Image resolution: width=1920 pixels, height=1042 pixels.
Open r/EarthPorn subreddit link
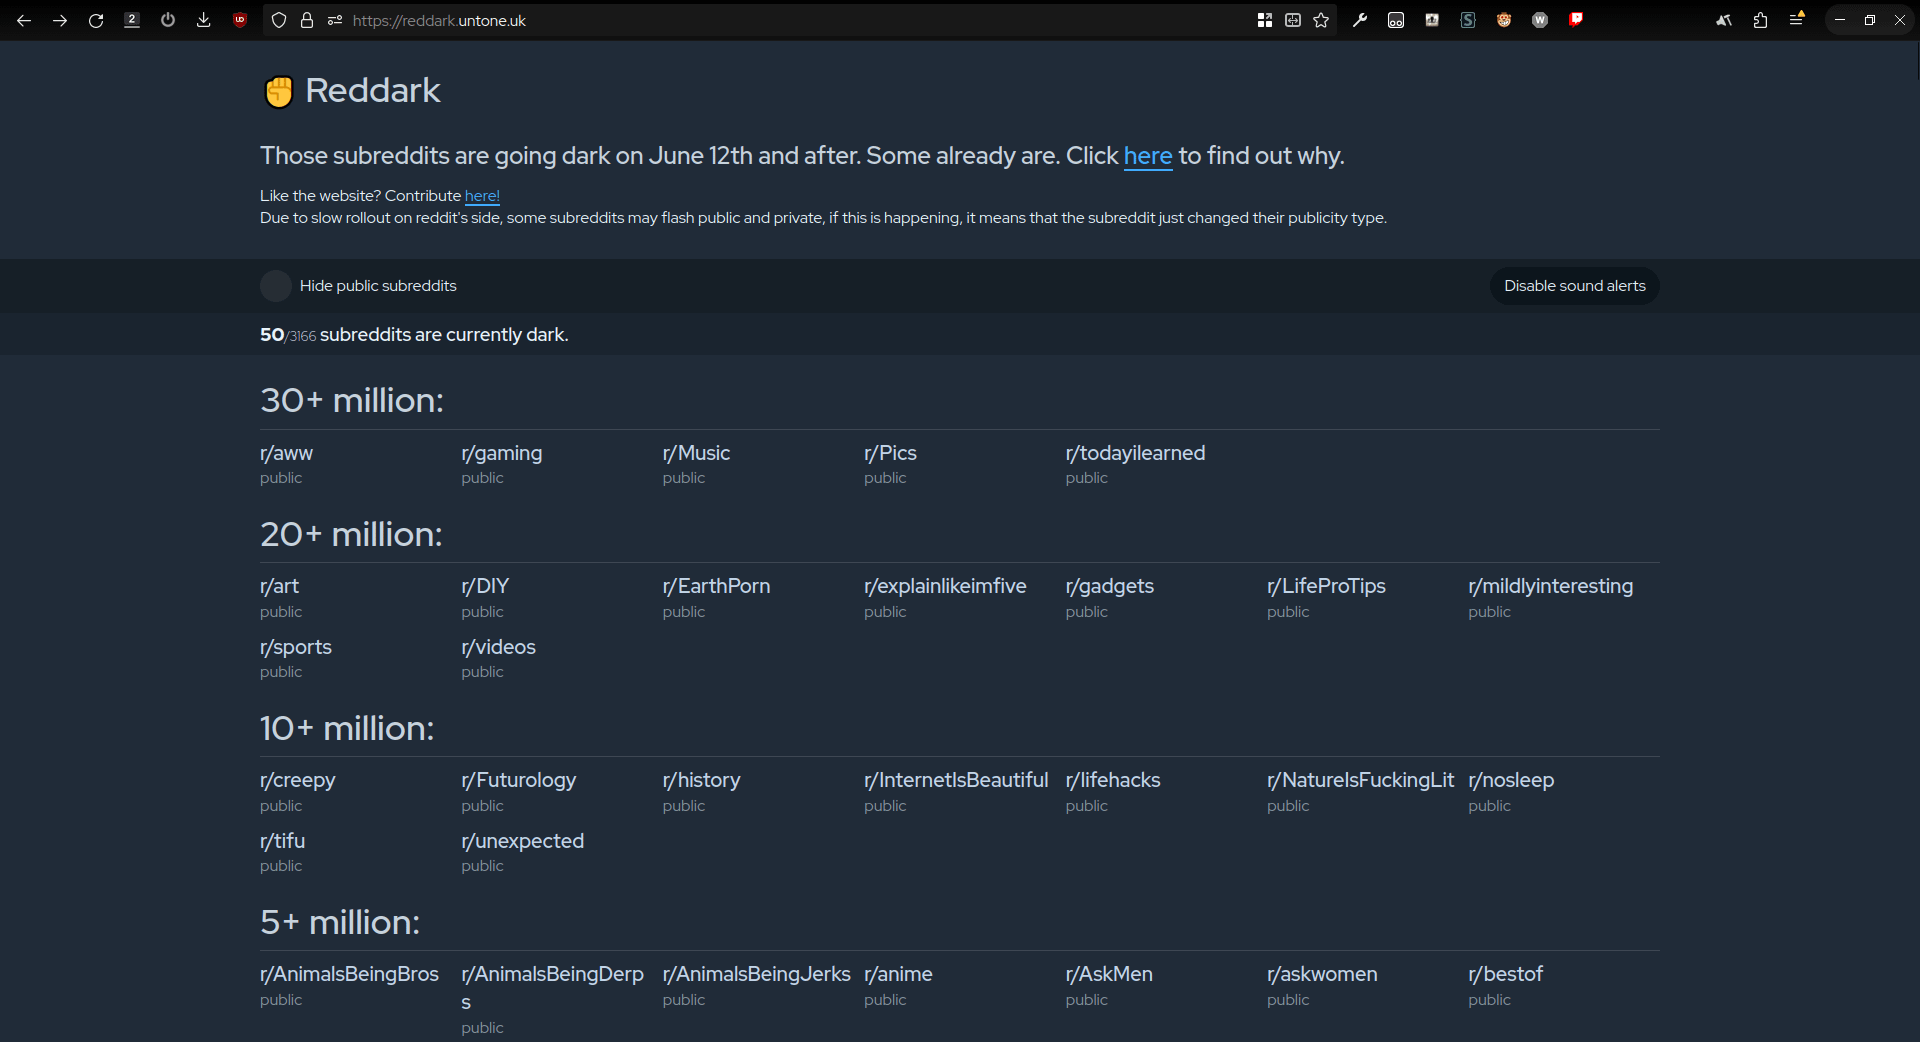tap(716, 586)
